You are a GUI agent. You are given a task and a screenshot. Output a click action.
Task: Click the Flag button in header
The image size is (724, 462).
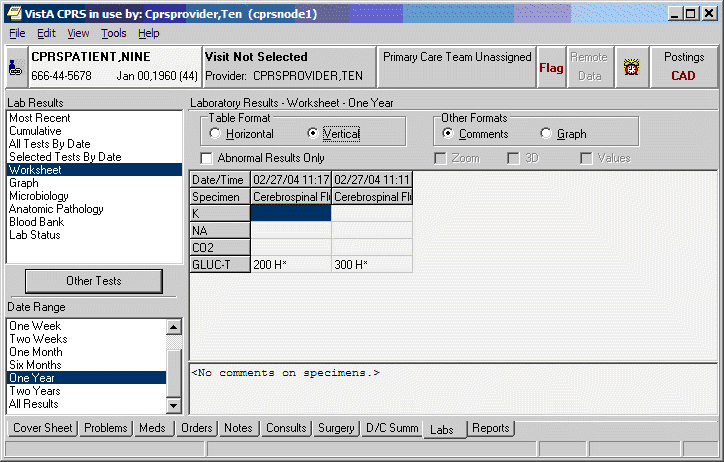click(551, 68)
